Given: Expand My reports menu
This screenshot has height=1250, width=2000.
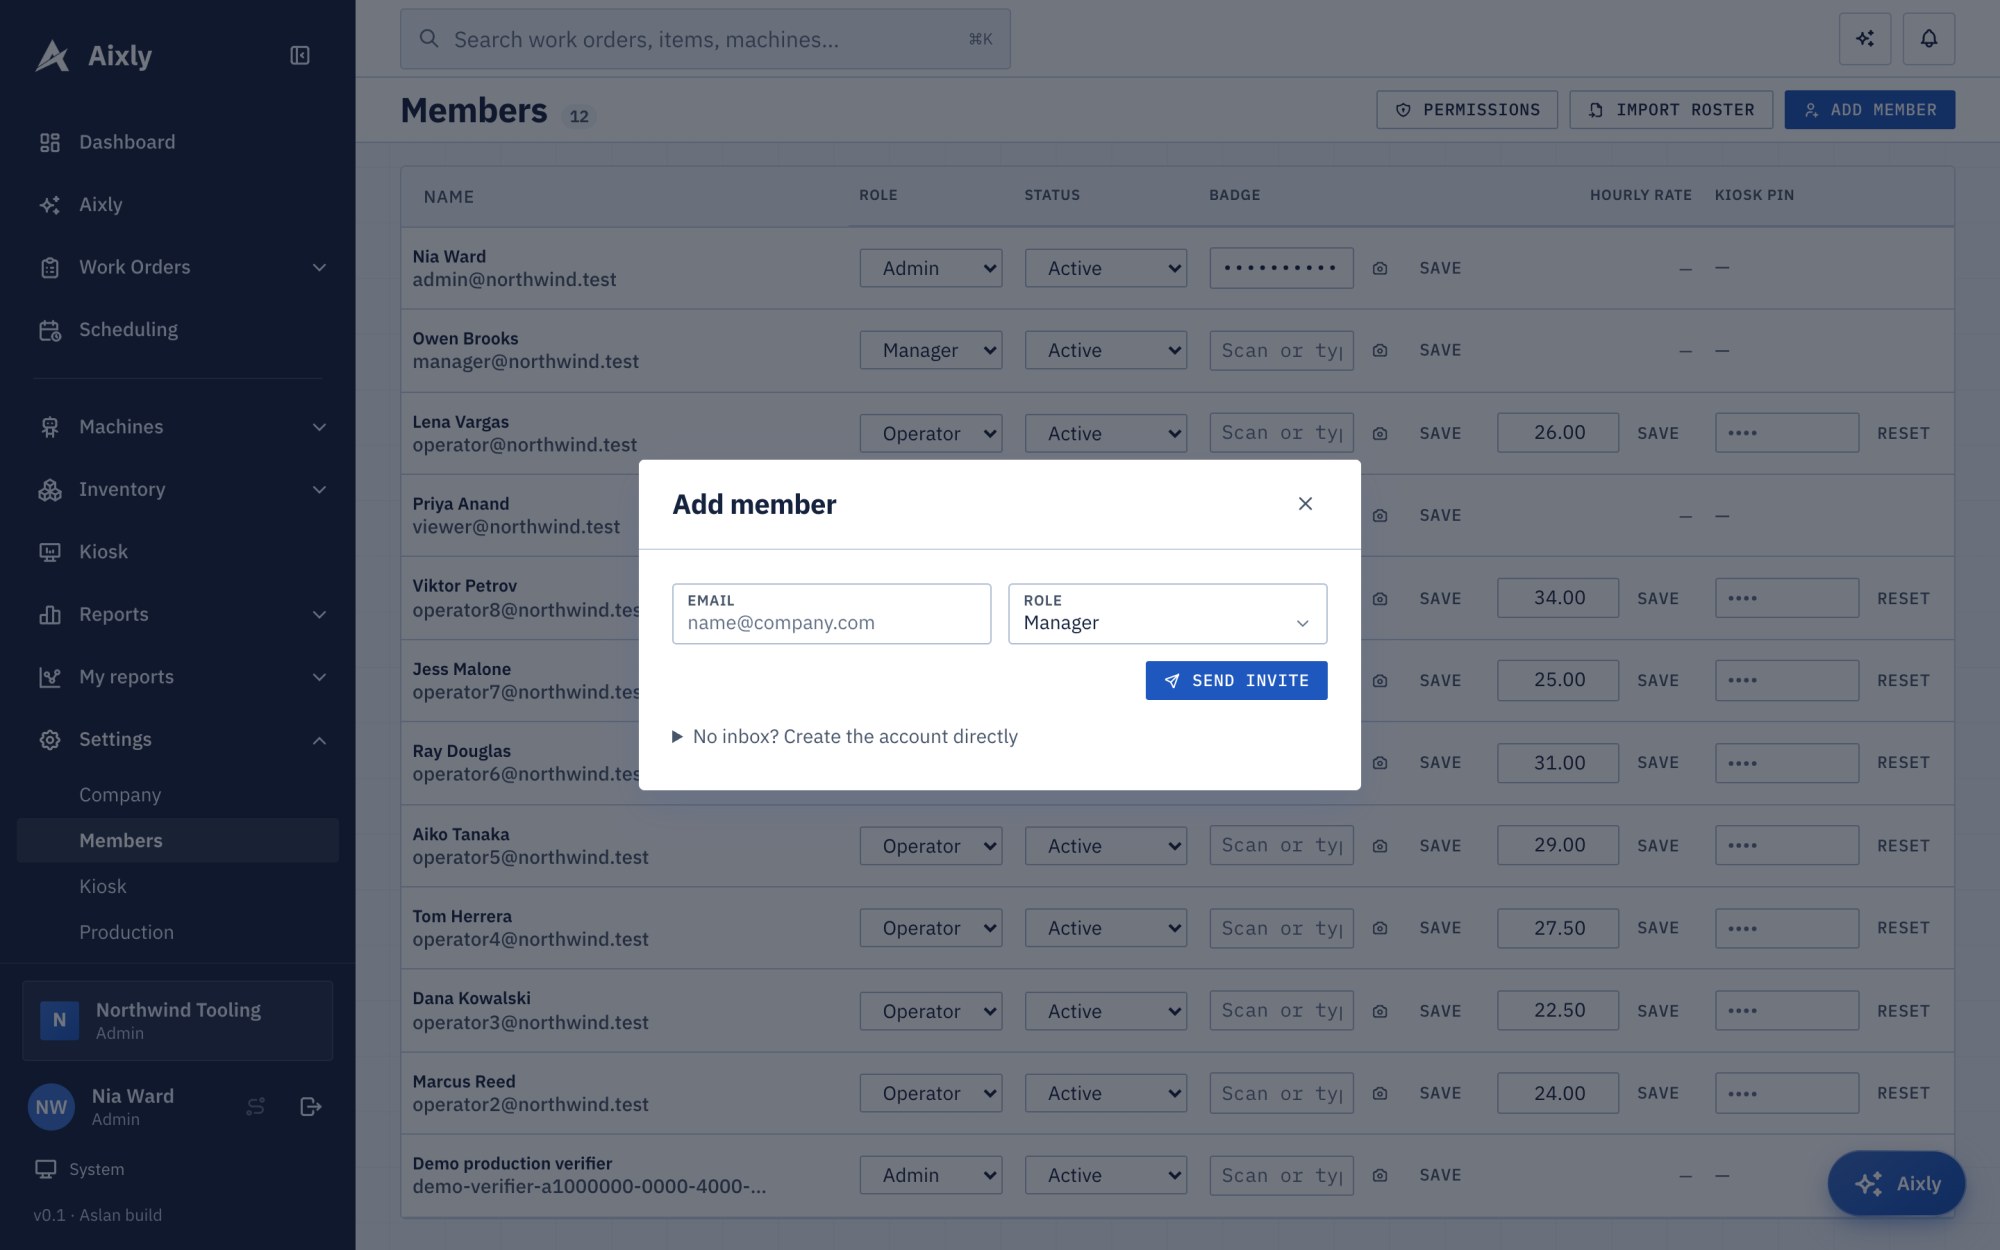Looking at the screenshot, I should (x=178, y=677).
